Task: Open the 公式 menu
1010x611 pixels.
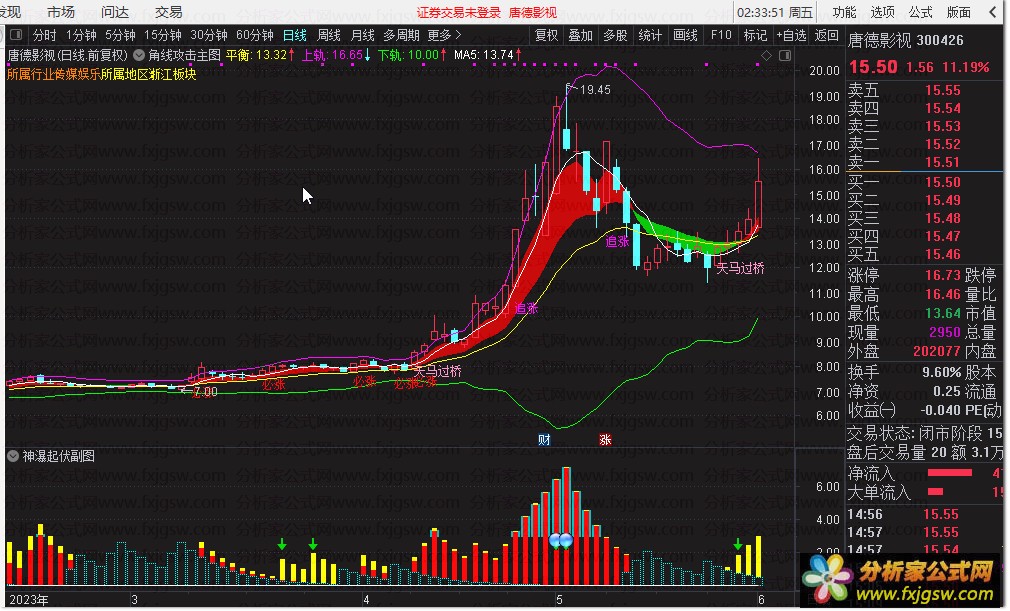Action: 920,12
